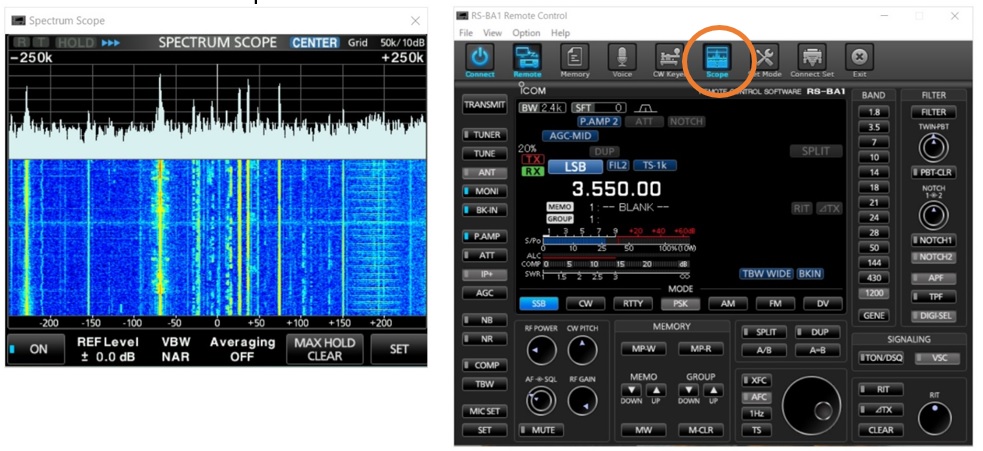Click the Connect power icon
The image size is (983, 451).
pos(480,59)
